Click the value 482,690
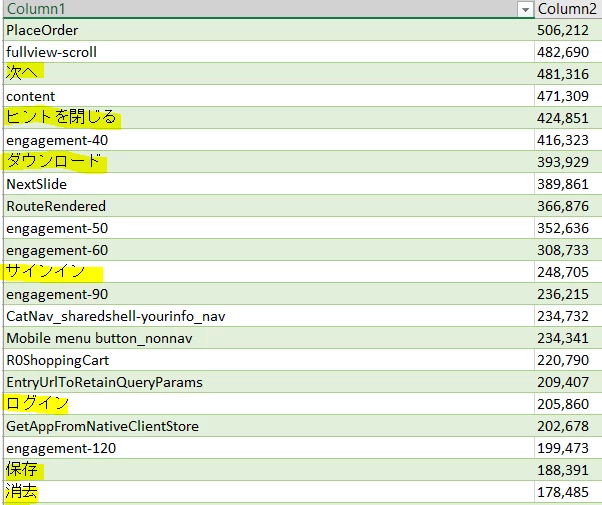The height and width of the screenshot is (505, 602). coord(562,52)
